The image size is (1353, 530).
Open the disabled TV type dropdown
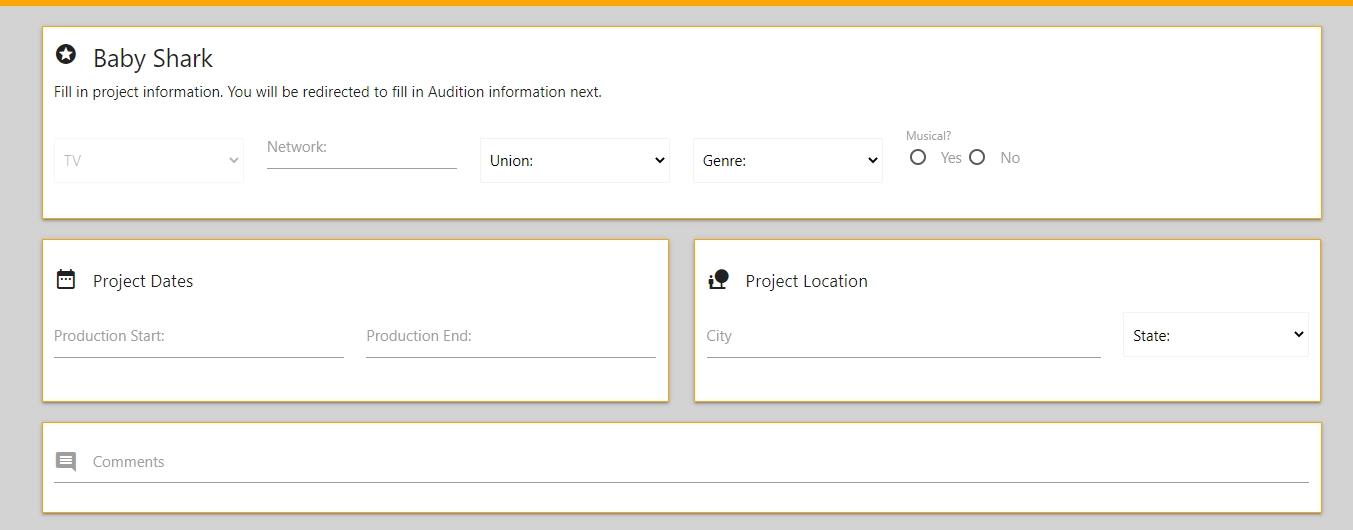(x=149, y=160)
